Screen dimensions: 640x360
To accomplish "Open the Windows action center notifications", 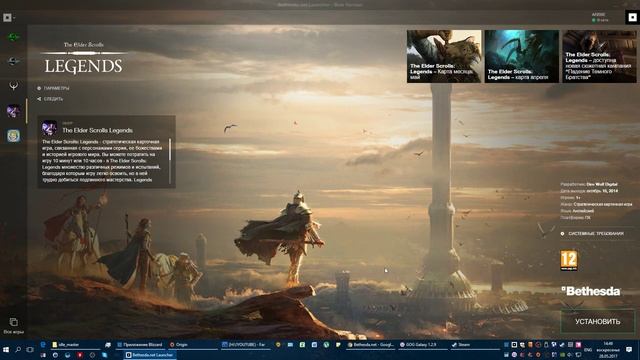I will [629, 350].
